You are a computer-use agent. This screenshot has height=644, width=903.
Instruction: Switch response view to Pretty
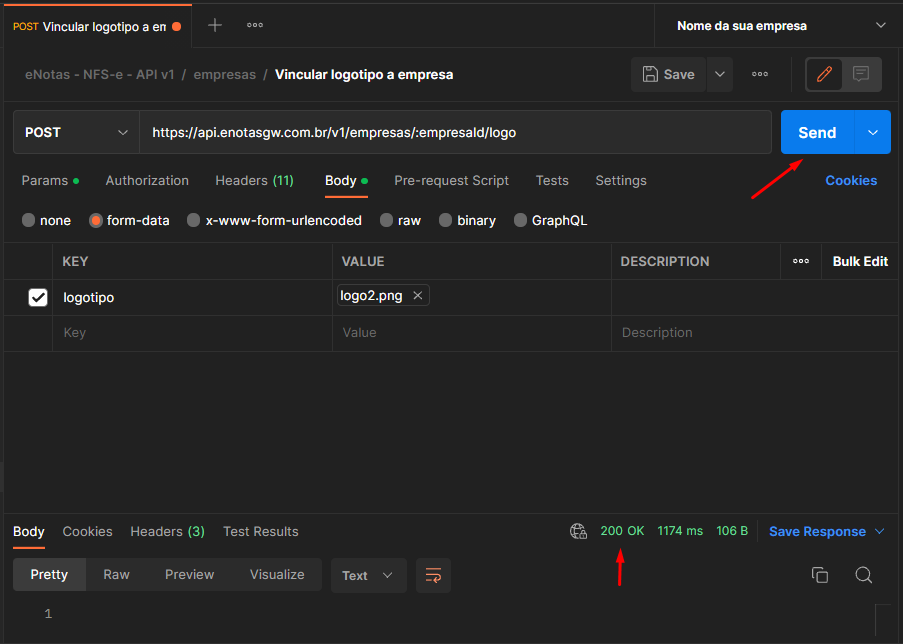(49, 575)
